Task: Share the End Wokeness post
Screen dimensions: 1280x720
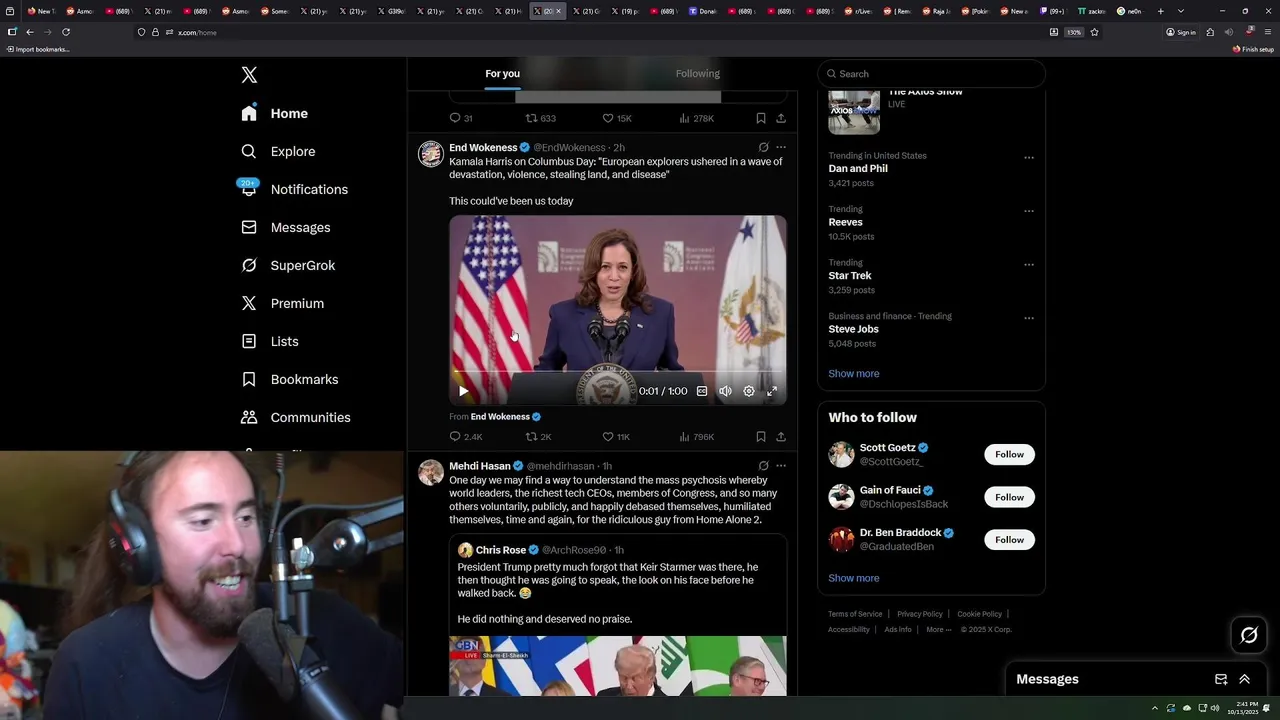Action: tap(781, 437)
